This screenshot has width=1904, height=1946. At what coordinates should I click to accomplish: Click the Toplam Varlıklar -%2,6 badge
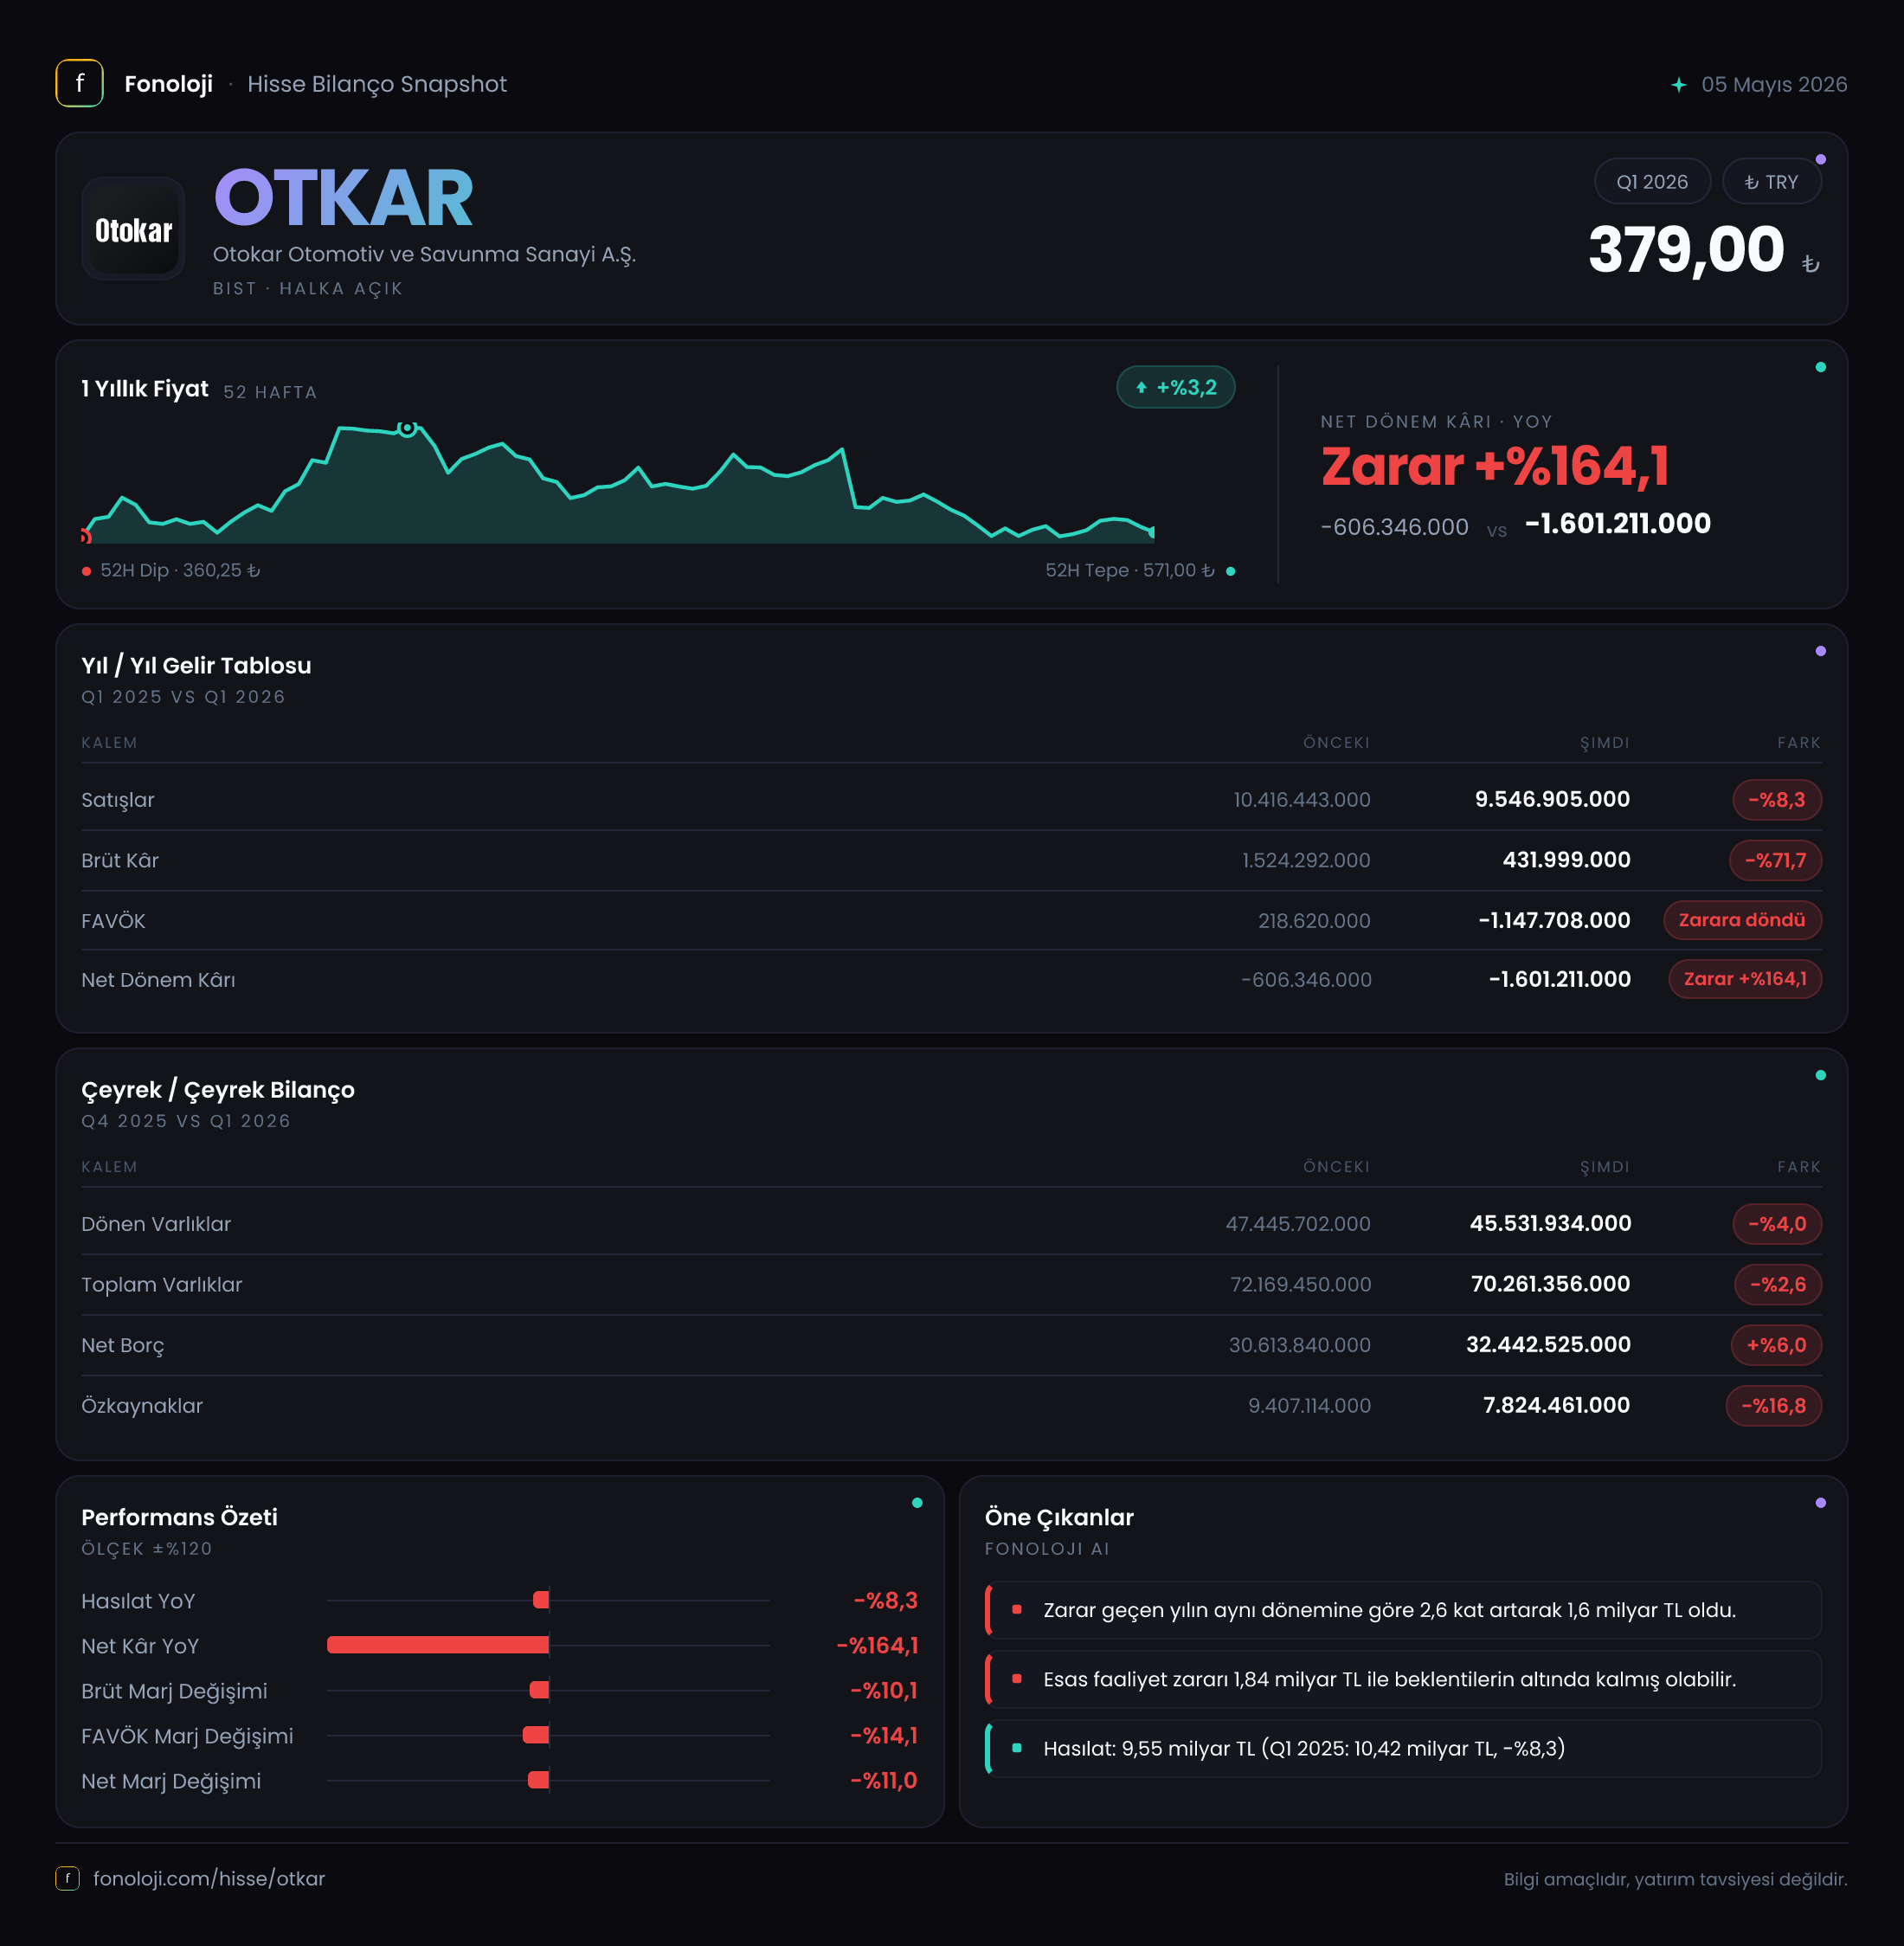[x=1778, y=1284]
